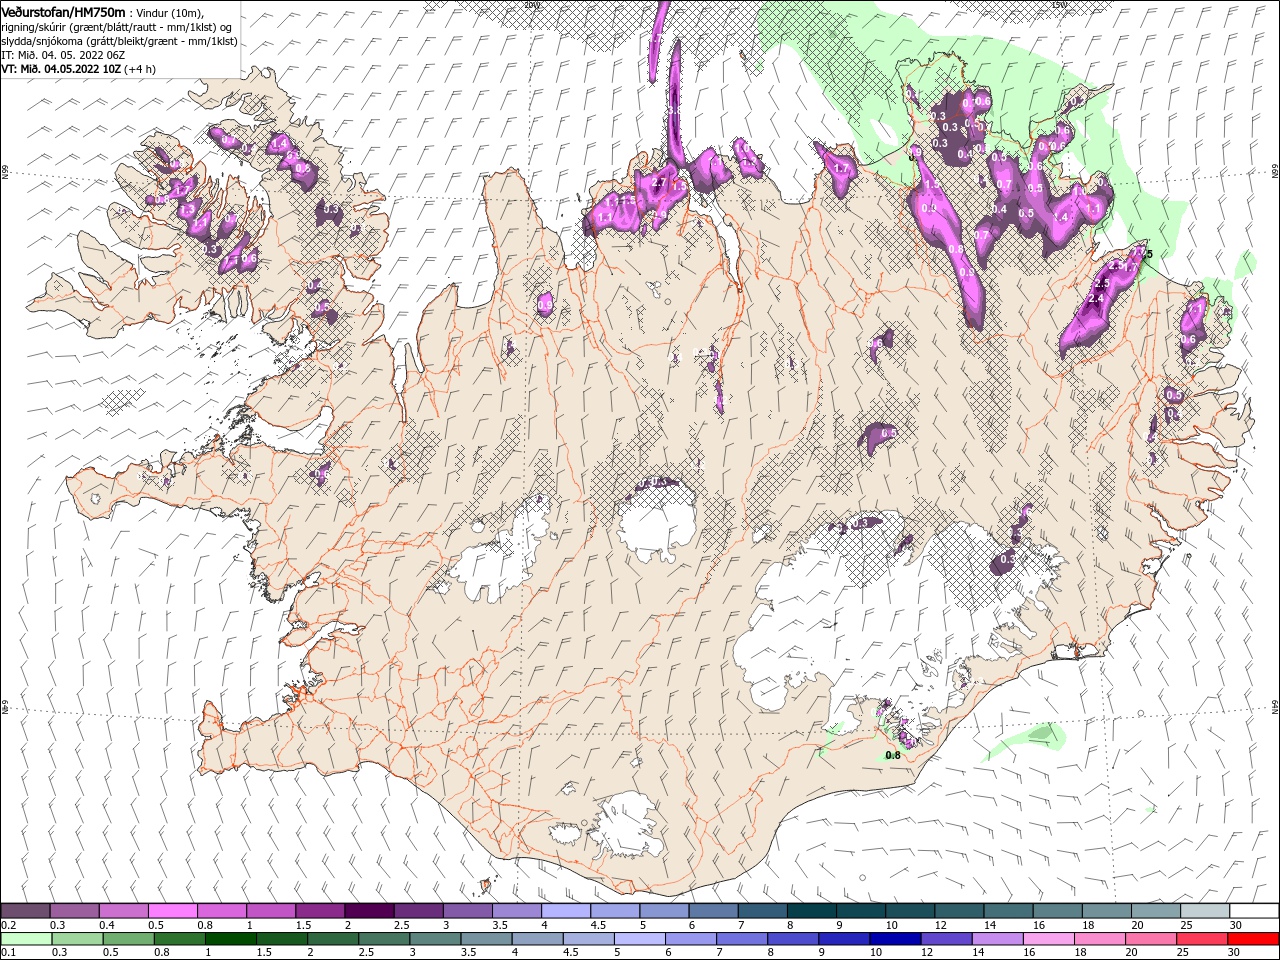
Task: Pick the dark purple scale swatch between 2 and 2.5
Action: tap(368, 911)
